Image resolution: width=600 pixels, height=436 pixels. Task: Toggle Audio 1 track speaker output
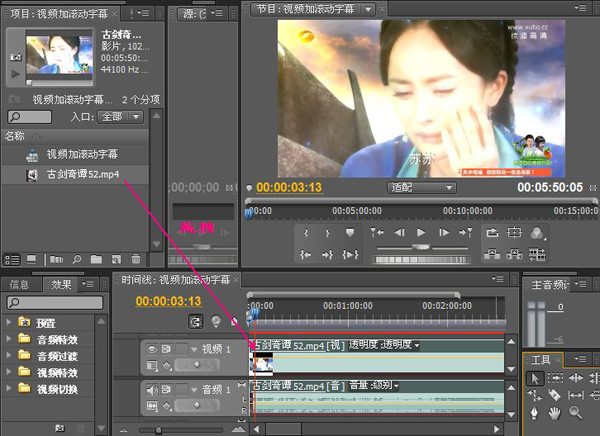coord(152,390)
